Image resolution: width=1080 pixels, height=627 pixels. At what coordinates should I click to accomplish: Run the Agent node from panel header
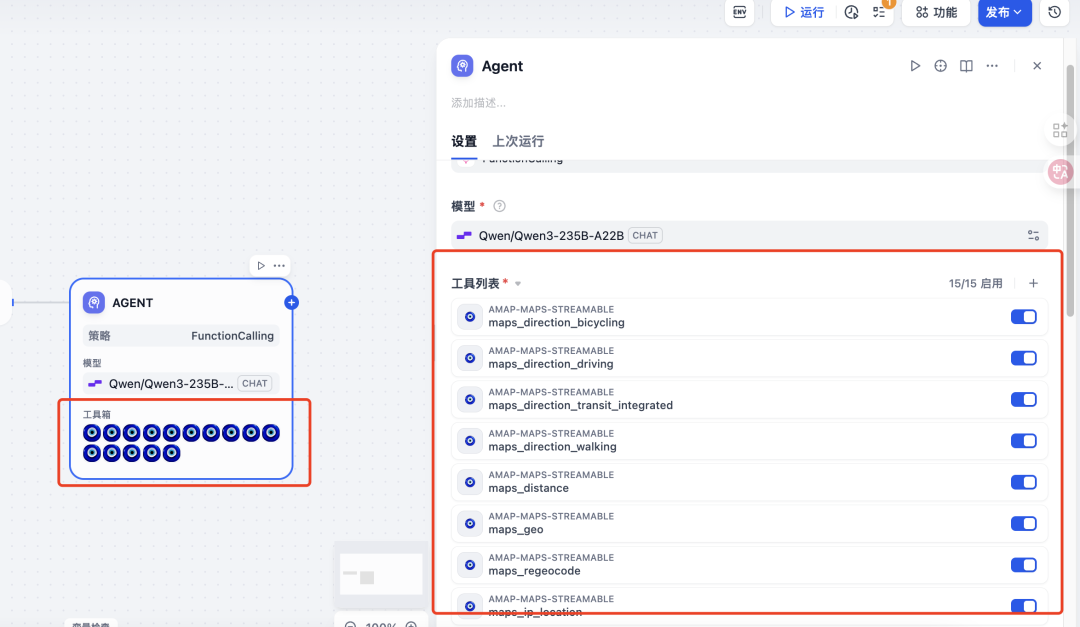tap(915, 66)
